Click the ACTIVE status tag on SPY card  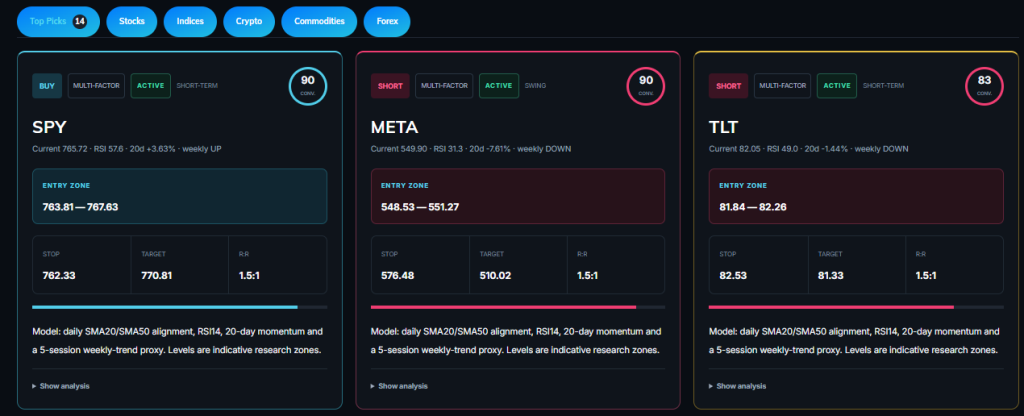pos(151,86)
